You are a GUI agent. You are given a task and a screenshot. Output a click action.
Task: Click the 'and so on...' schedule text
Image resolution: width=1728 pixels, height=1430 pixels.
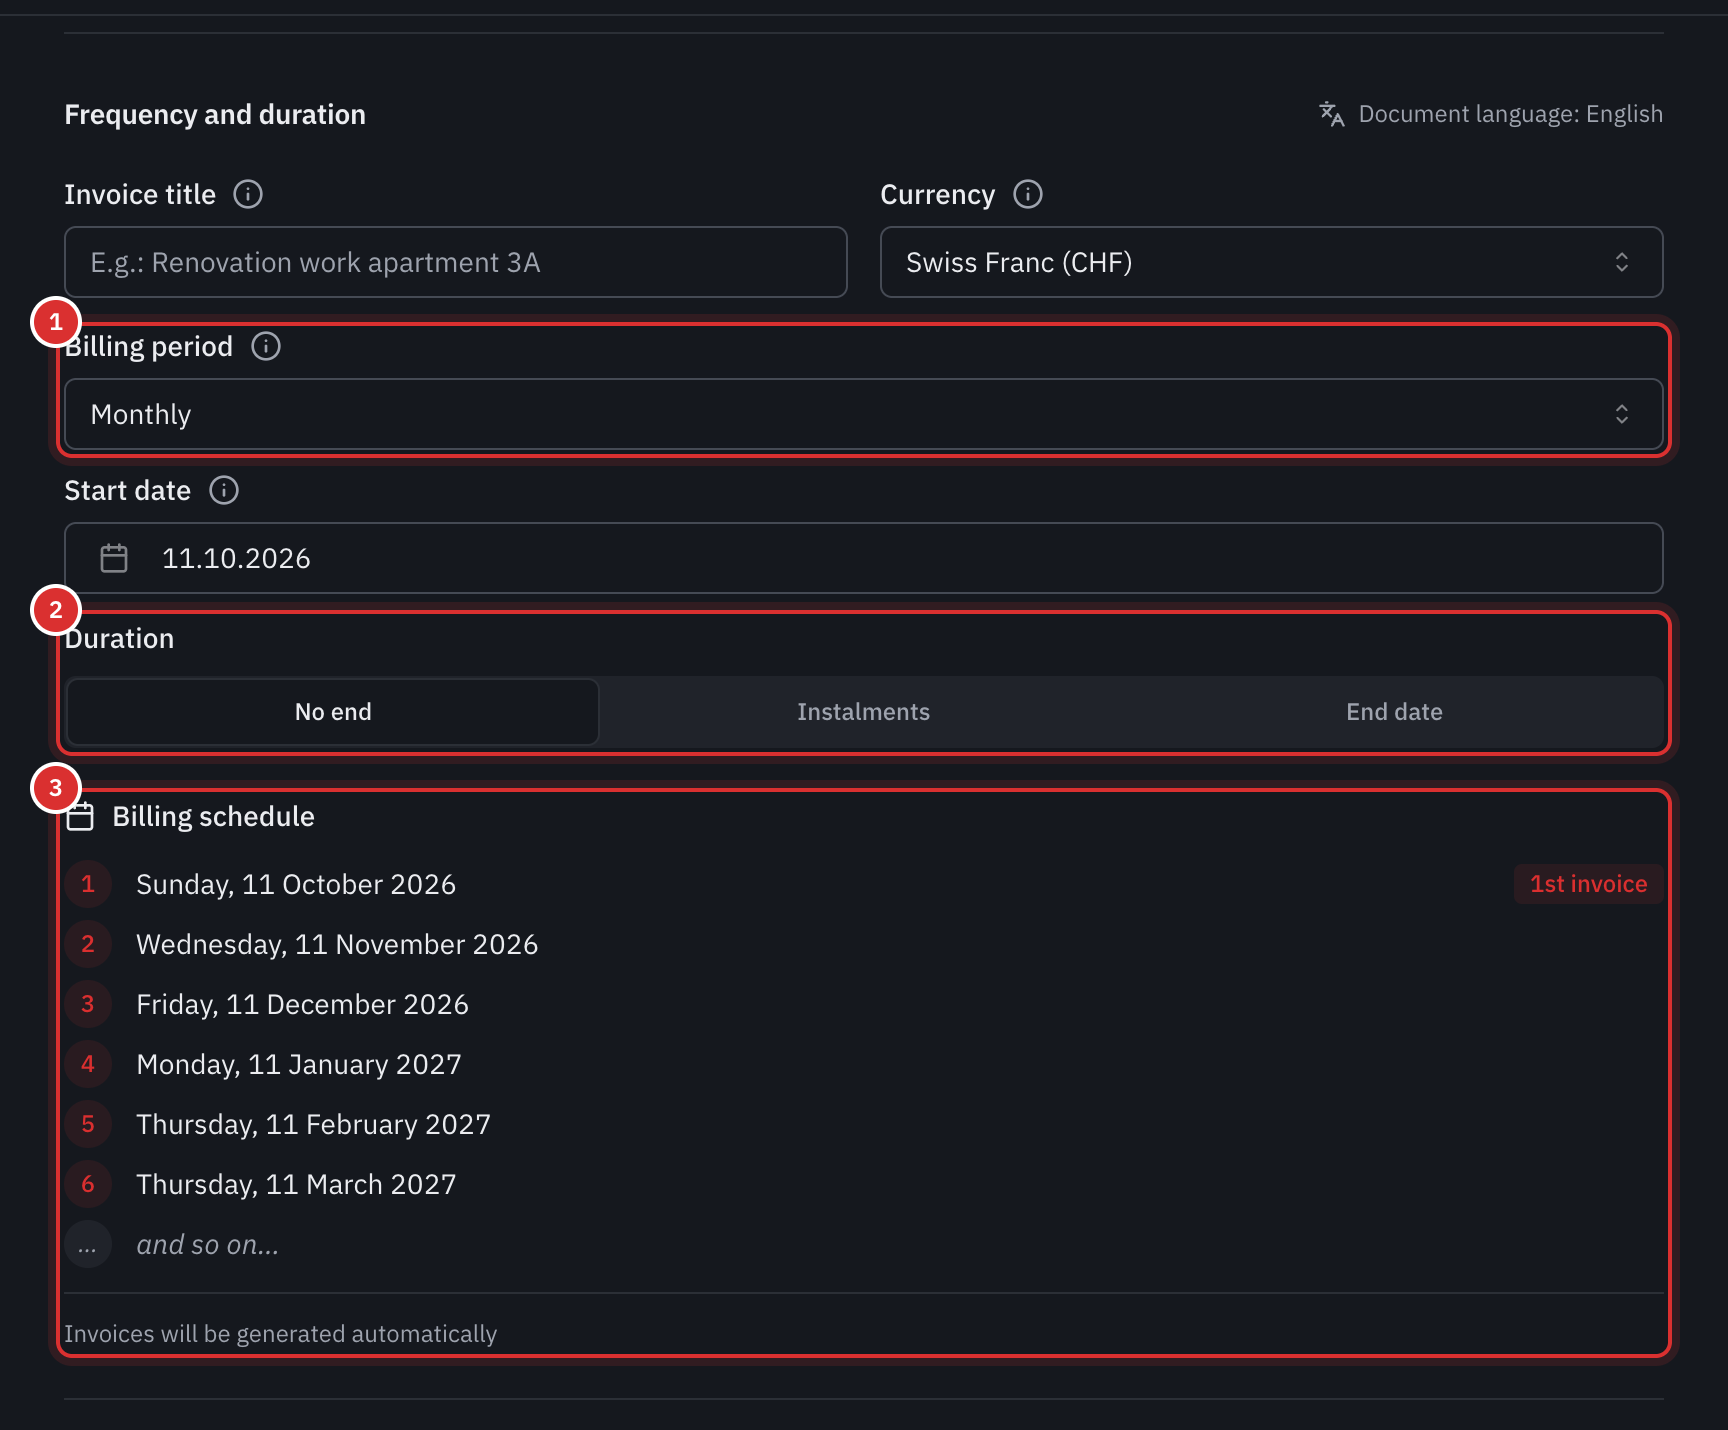(x=208, y=1244)
